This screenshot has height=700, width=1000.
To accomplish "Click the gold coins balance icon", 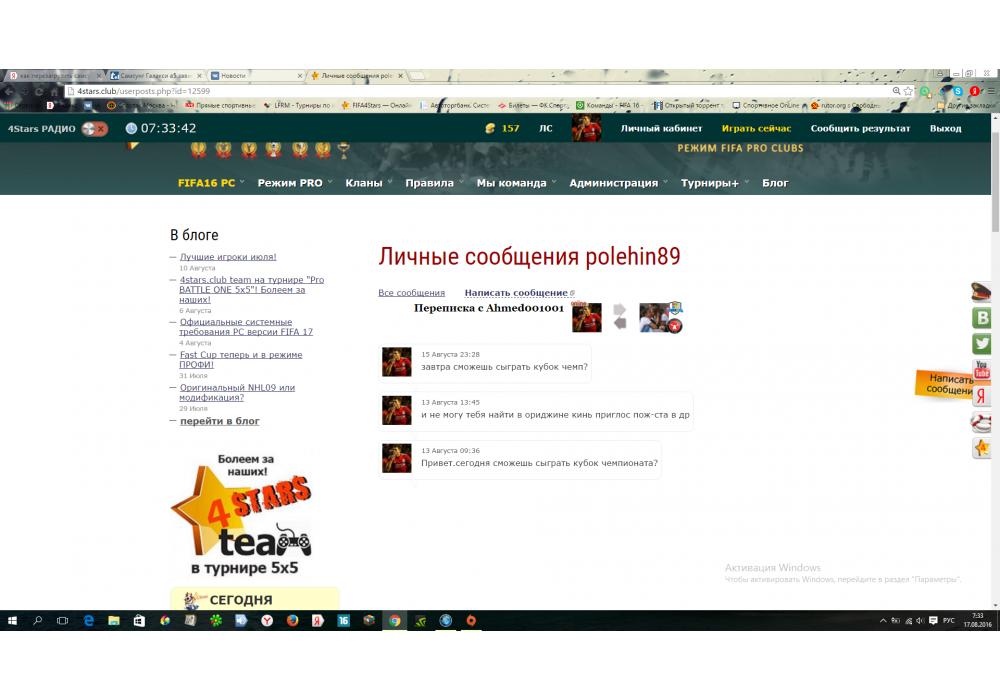I will pyautogui.click(x=490, y=129).
